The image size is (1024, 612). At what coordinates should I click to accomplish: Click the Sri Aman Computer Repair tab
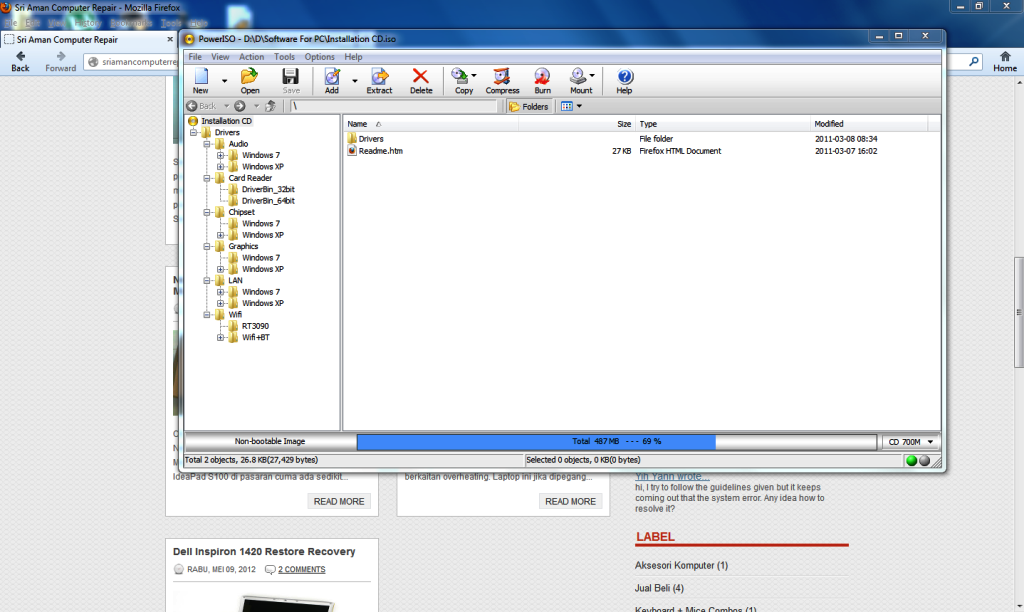(89, 39)
